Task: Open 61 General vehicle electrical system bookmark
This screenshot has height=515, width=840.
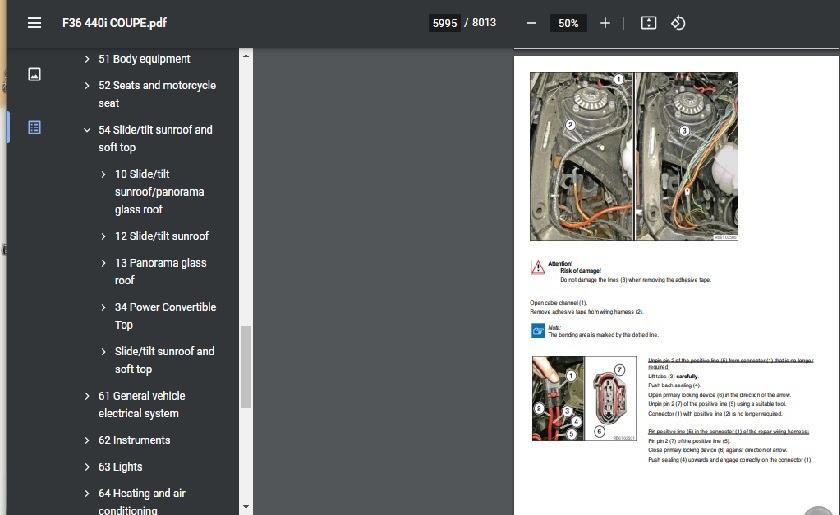Action: tap(142, 405)
